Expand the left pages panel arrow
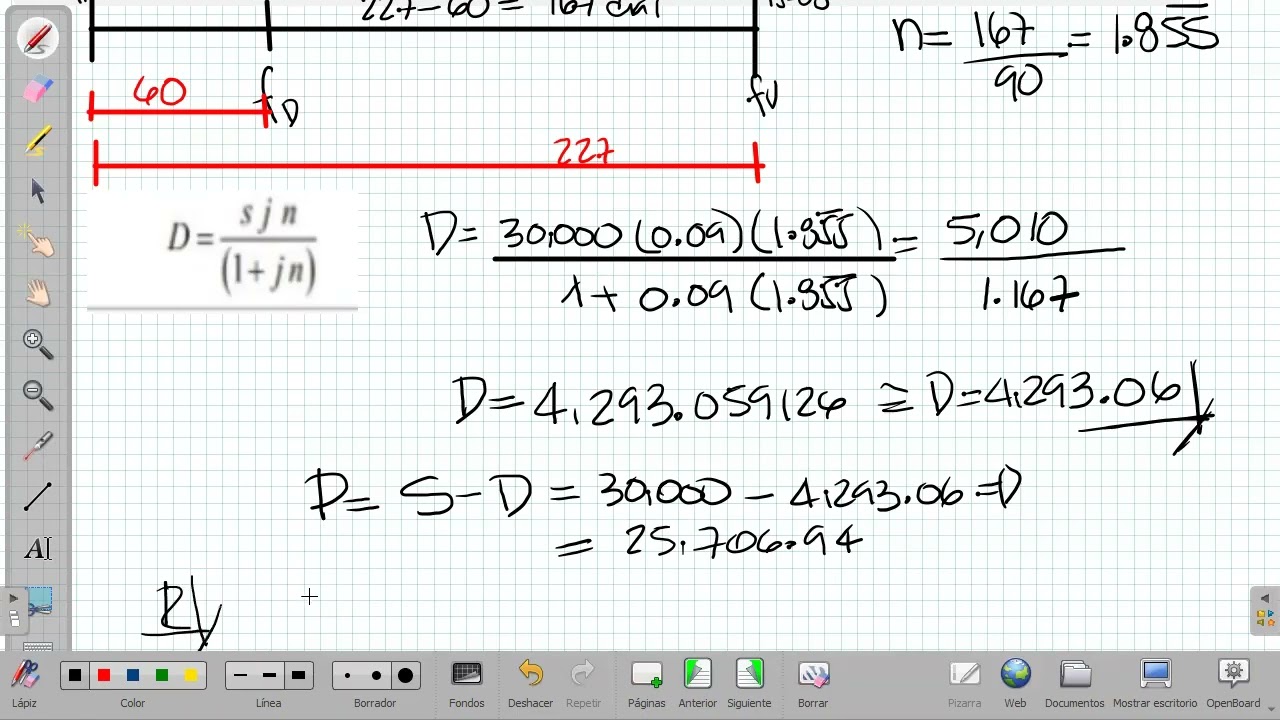The height and width of the screenshot is (720, 1280). [x=14, y=598]
